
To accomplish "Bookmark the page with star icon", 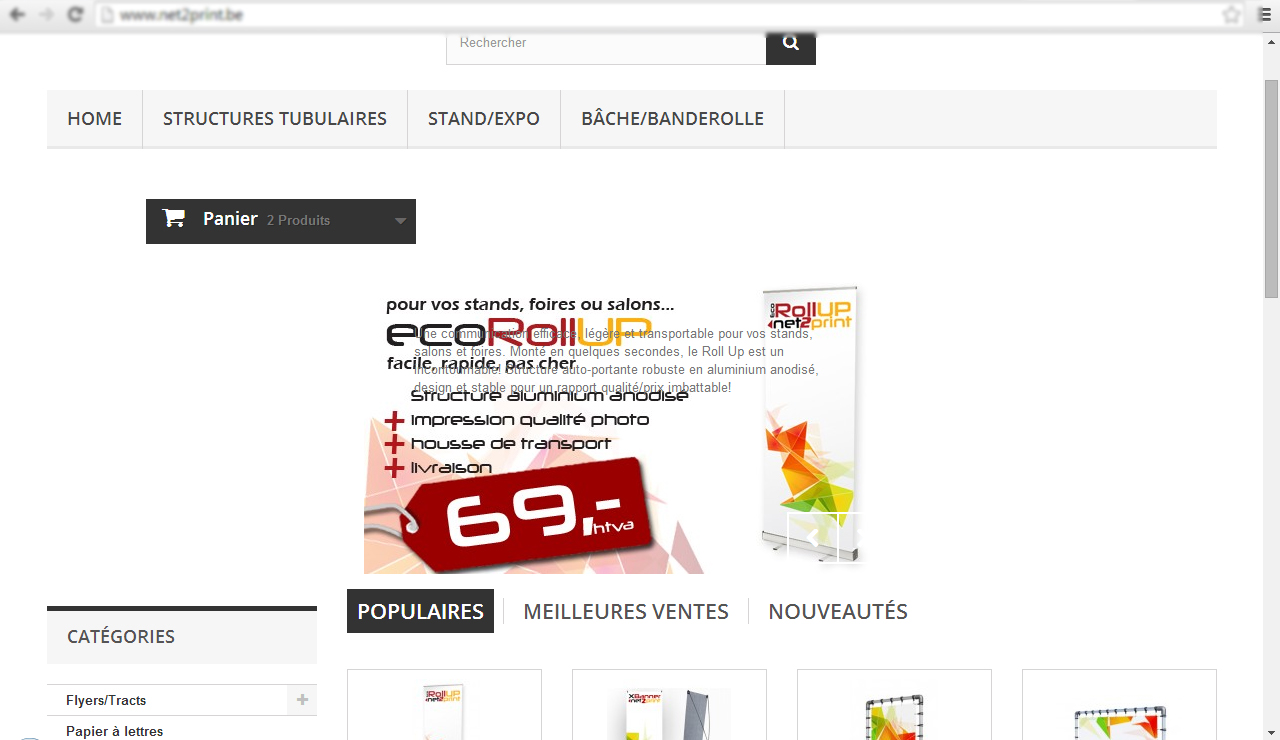I will point(1232,15).
